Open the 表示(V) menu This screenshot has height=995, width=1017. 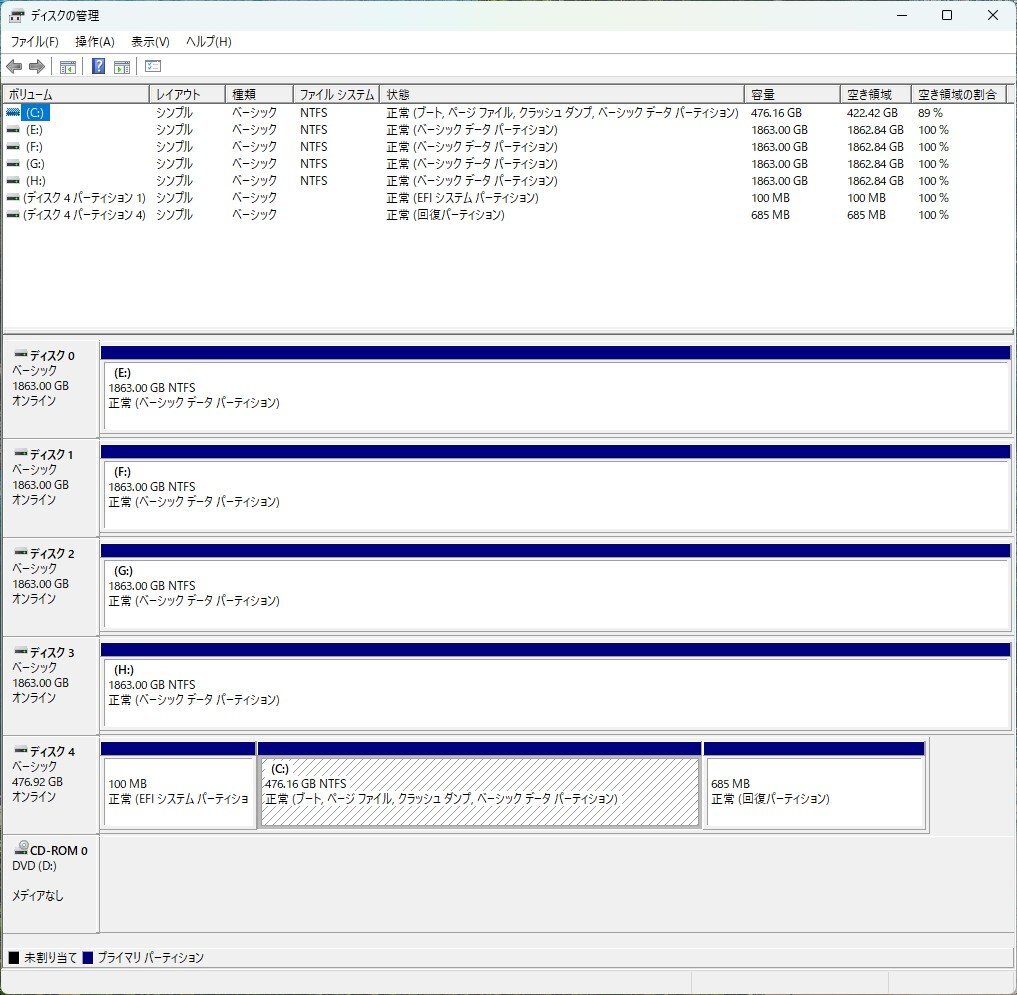[x=150, y=42]
